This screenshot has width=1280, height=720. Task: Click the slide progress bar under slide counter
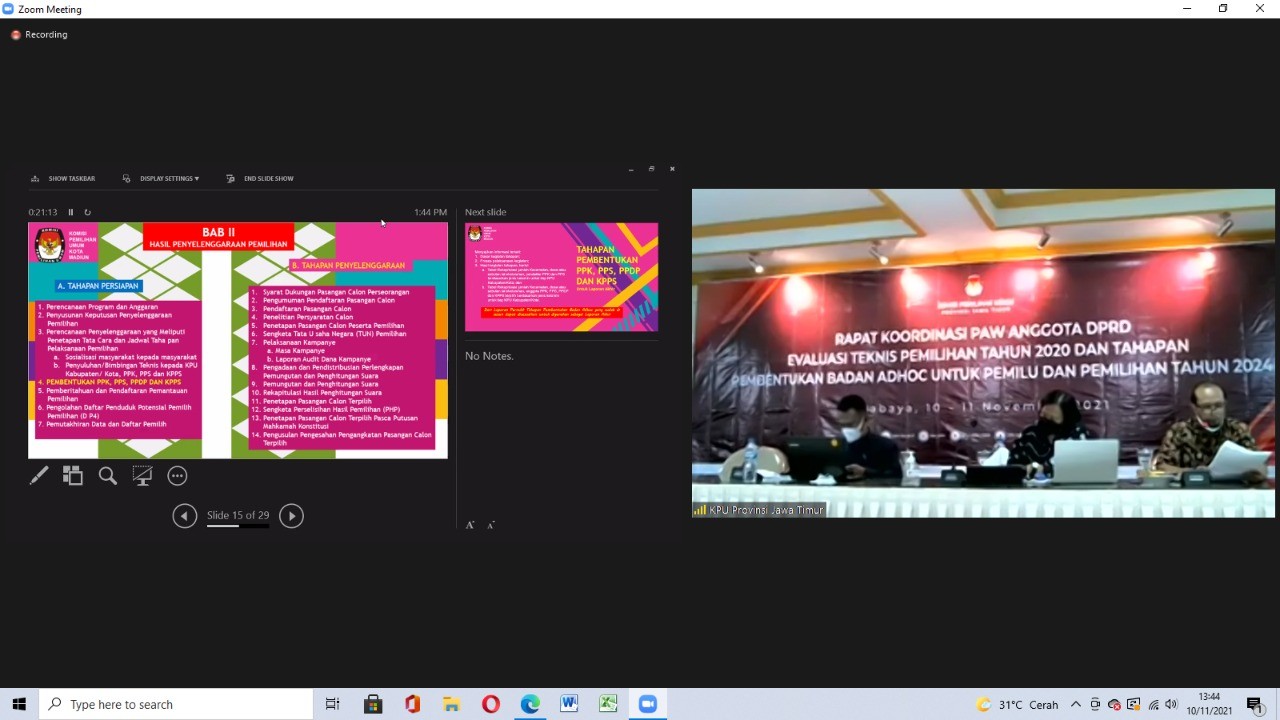pos(238,526)
